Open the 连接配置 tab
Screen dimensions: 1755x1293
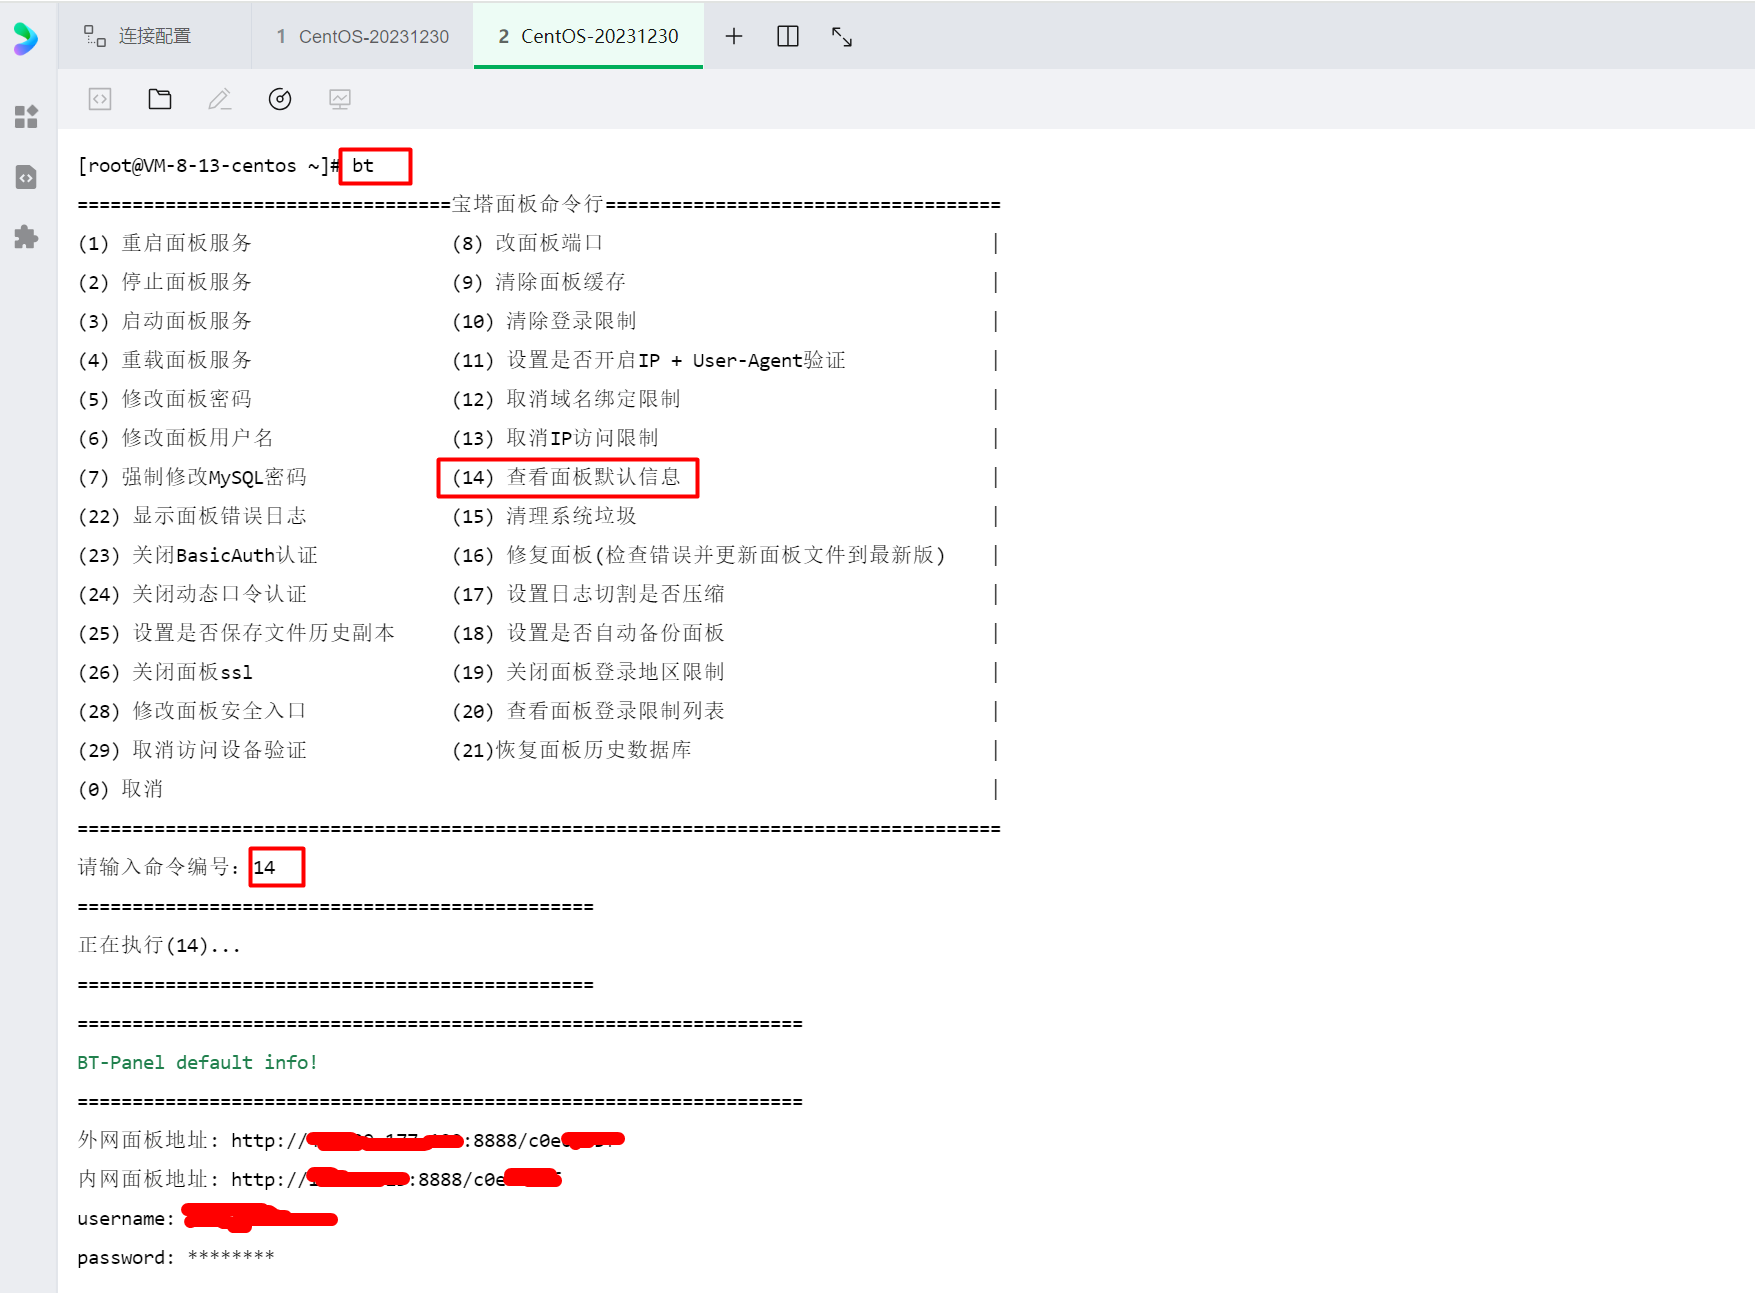[138, 36]
